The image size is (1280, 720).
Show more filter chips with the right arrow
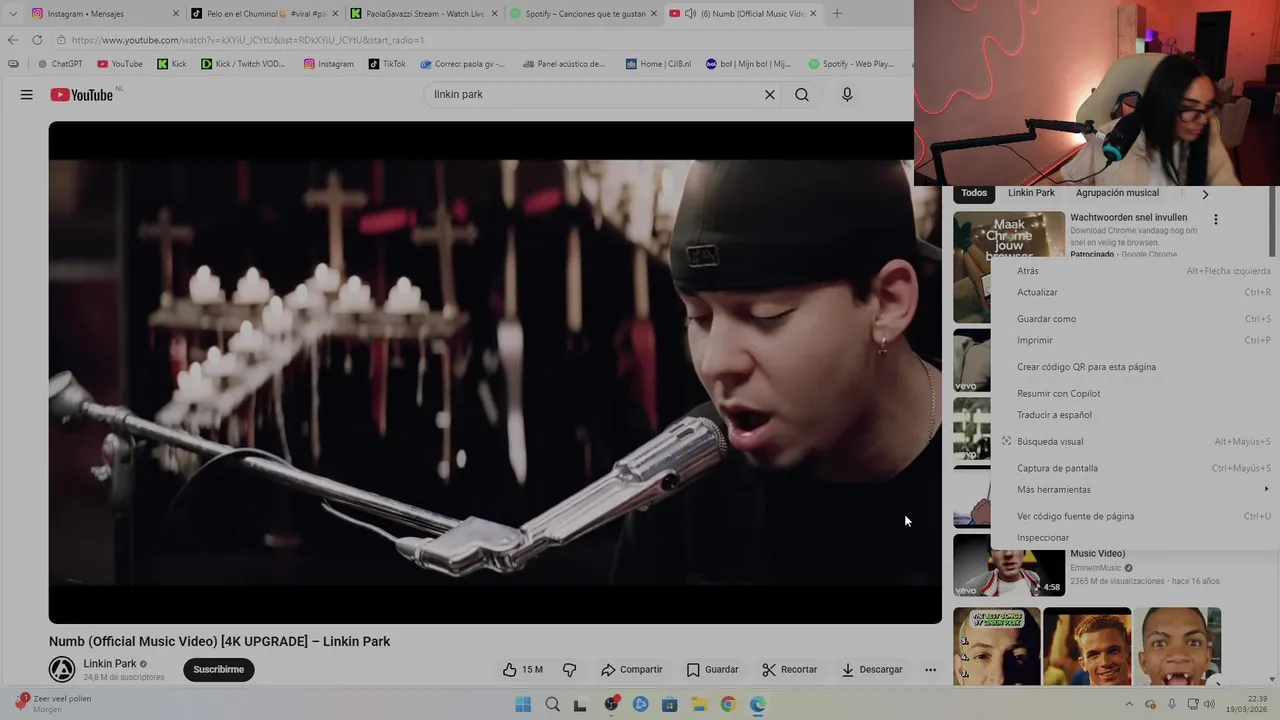(x=1205, y=194)
